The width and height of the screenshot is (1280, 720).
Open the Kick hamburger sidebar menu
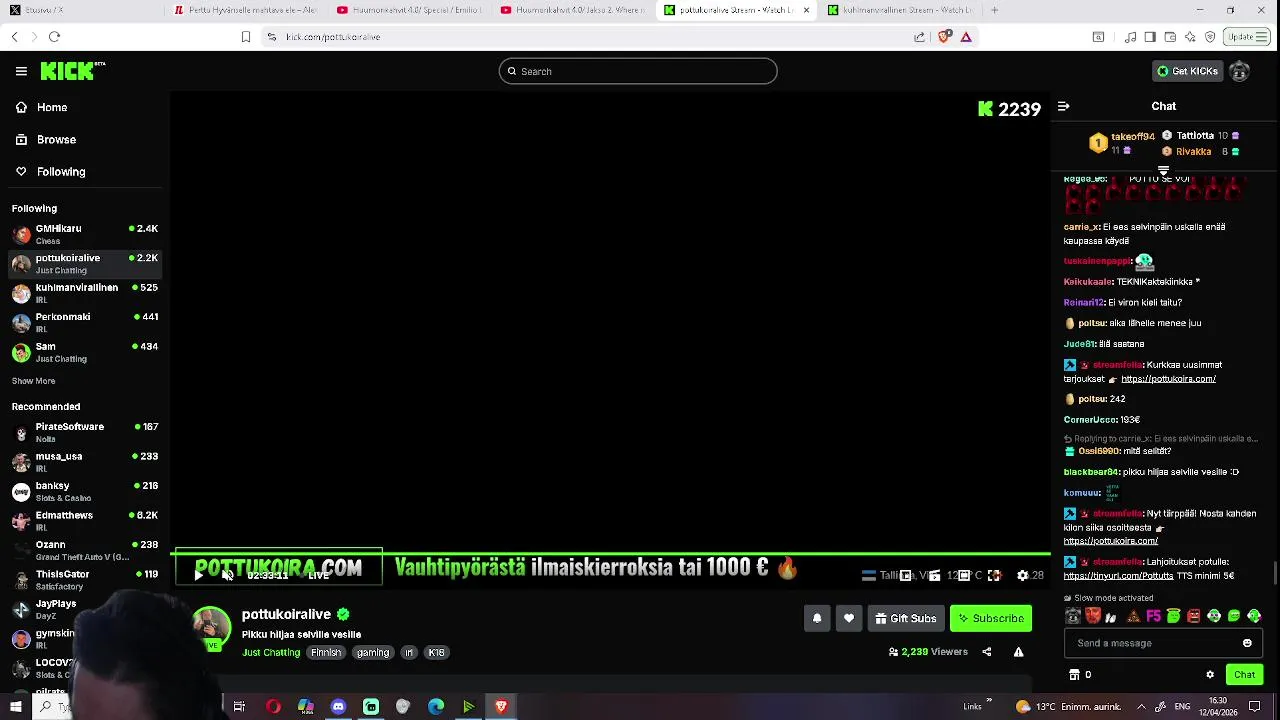click(21, 71)
